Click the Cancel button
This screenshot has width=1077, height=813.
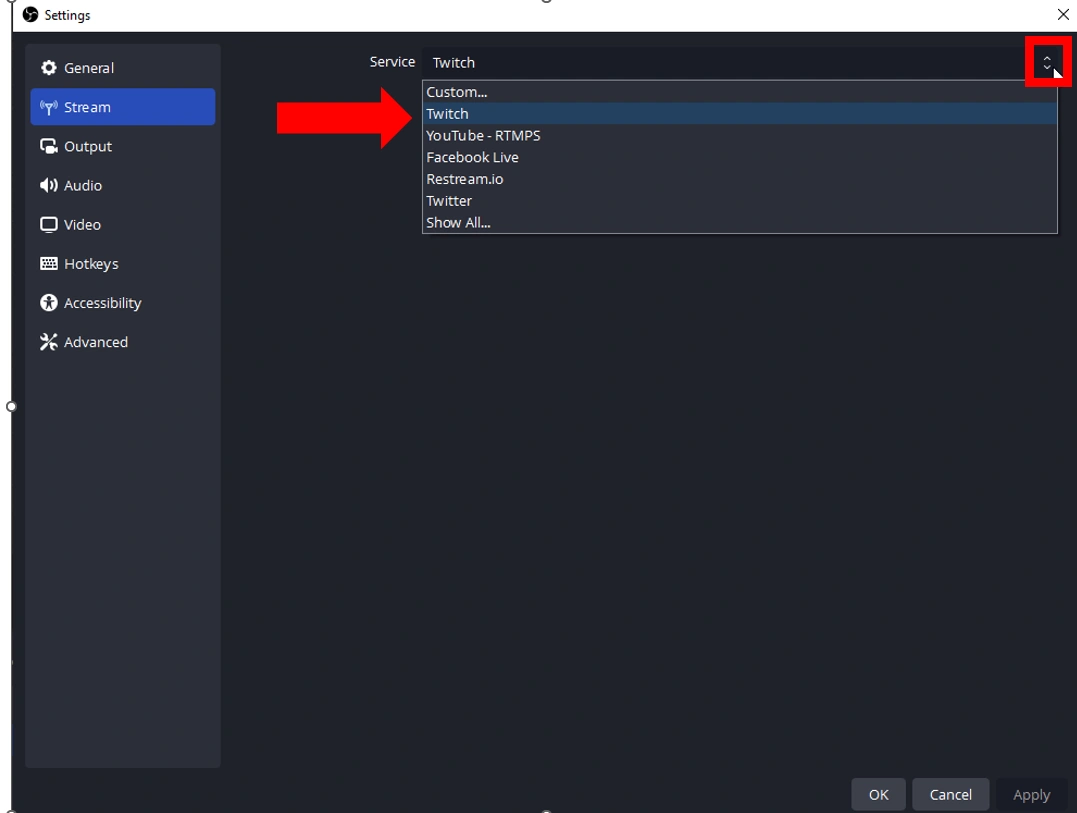[951, 794]
